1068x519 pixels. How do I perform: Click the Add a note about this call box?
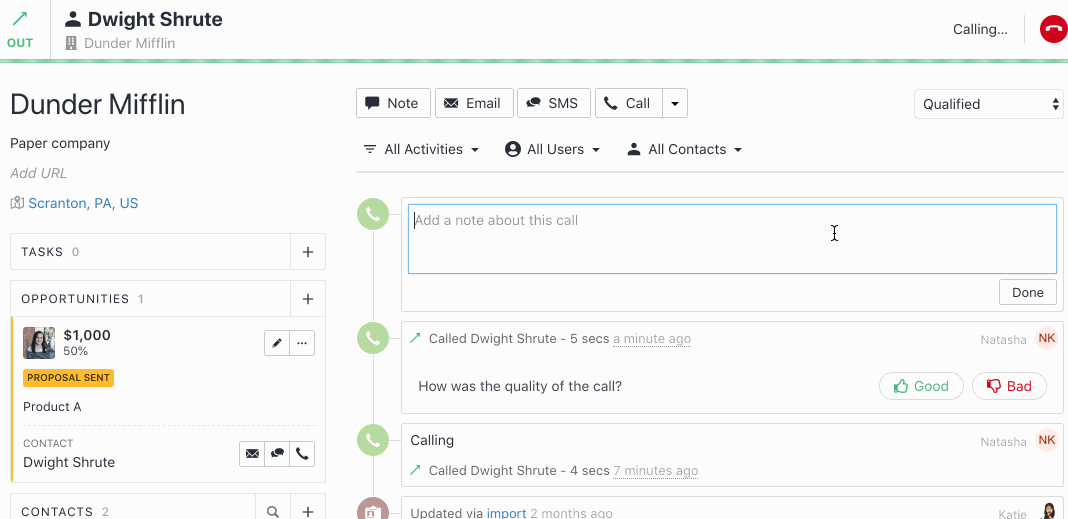click(x=732, y=239)
